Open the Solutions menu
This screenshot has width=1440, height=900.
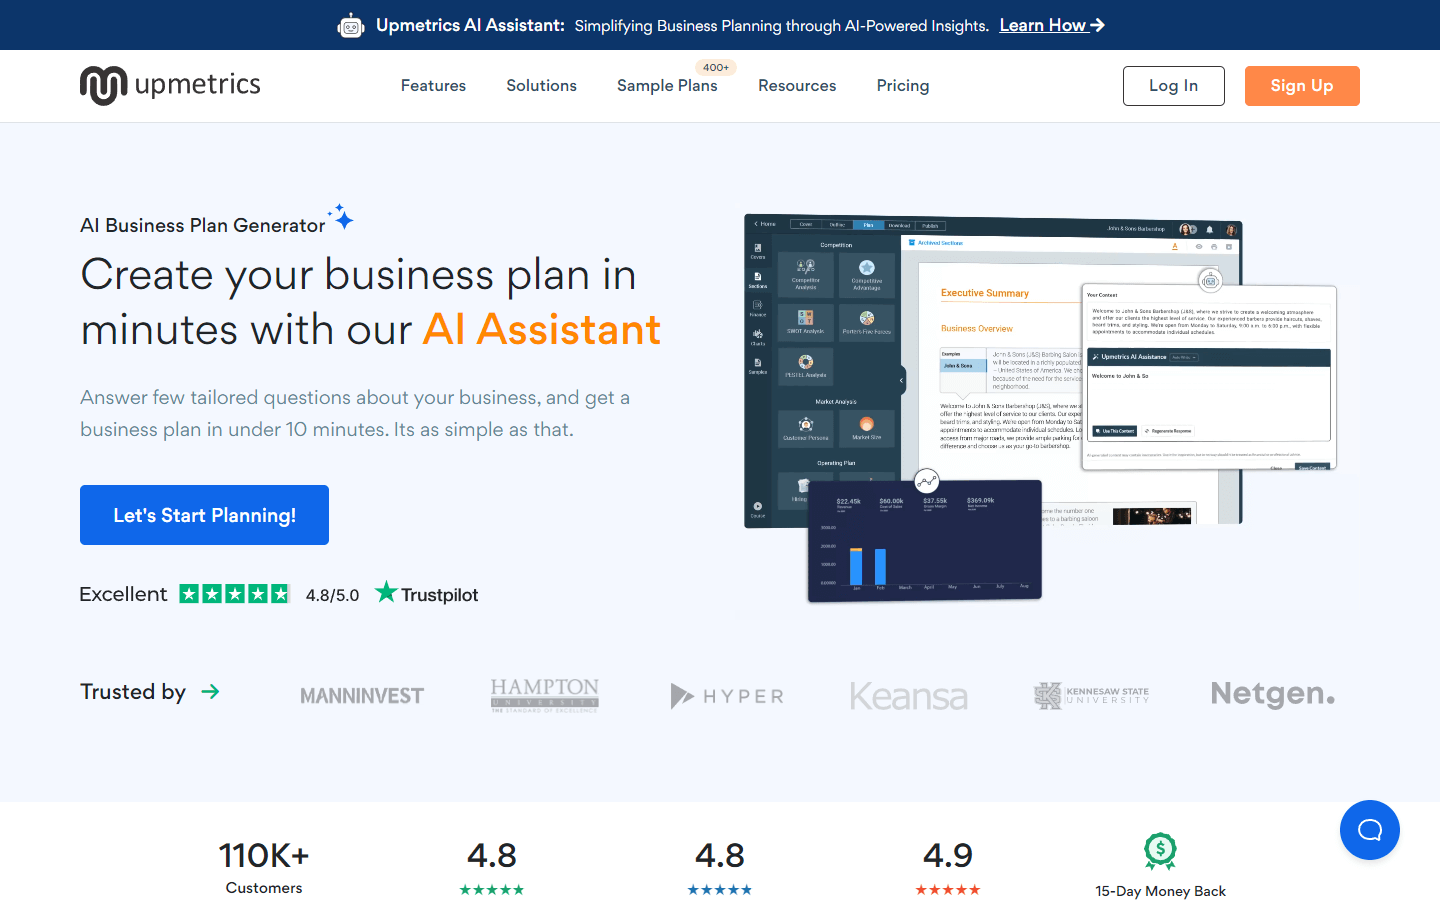541,86
